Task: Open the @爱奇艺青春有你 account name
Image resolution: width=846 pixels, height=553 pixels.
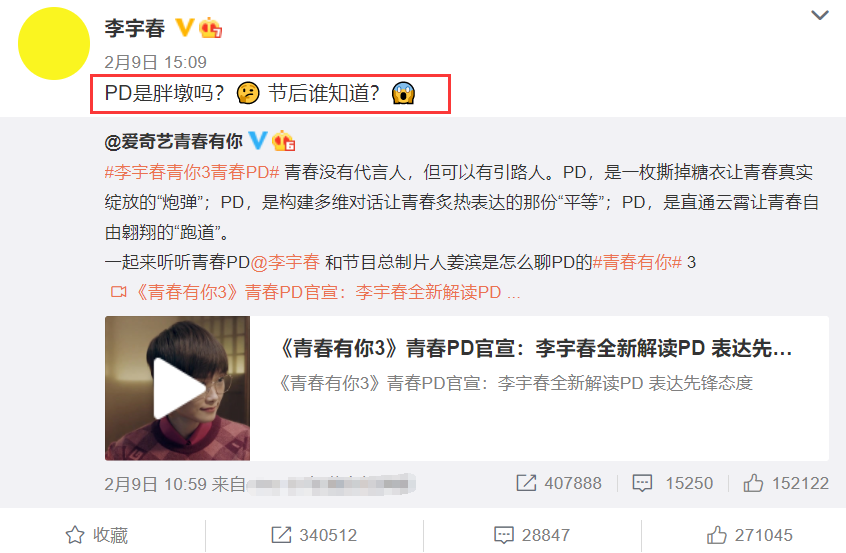Action: point(174,141)
